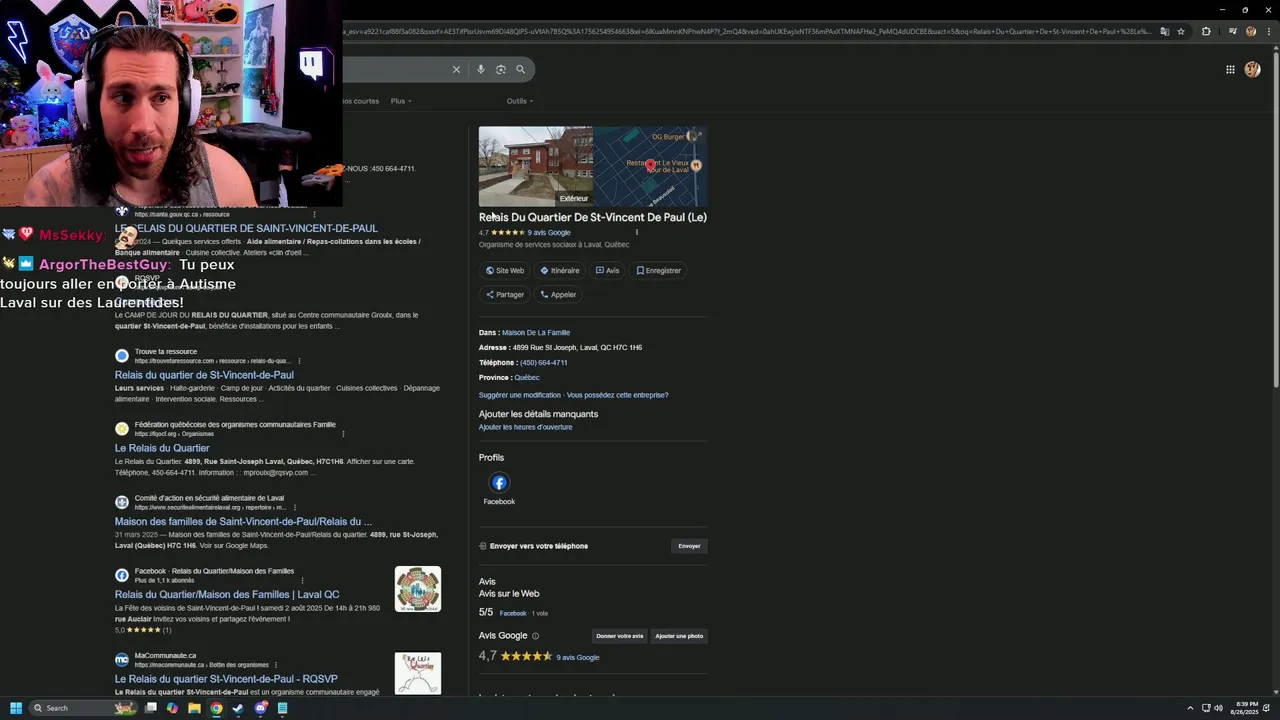Click Suggérer une modification link
The width and height of the screenshot is (1280, 720).
(520, 395)
